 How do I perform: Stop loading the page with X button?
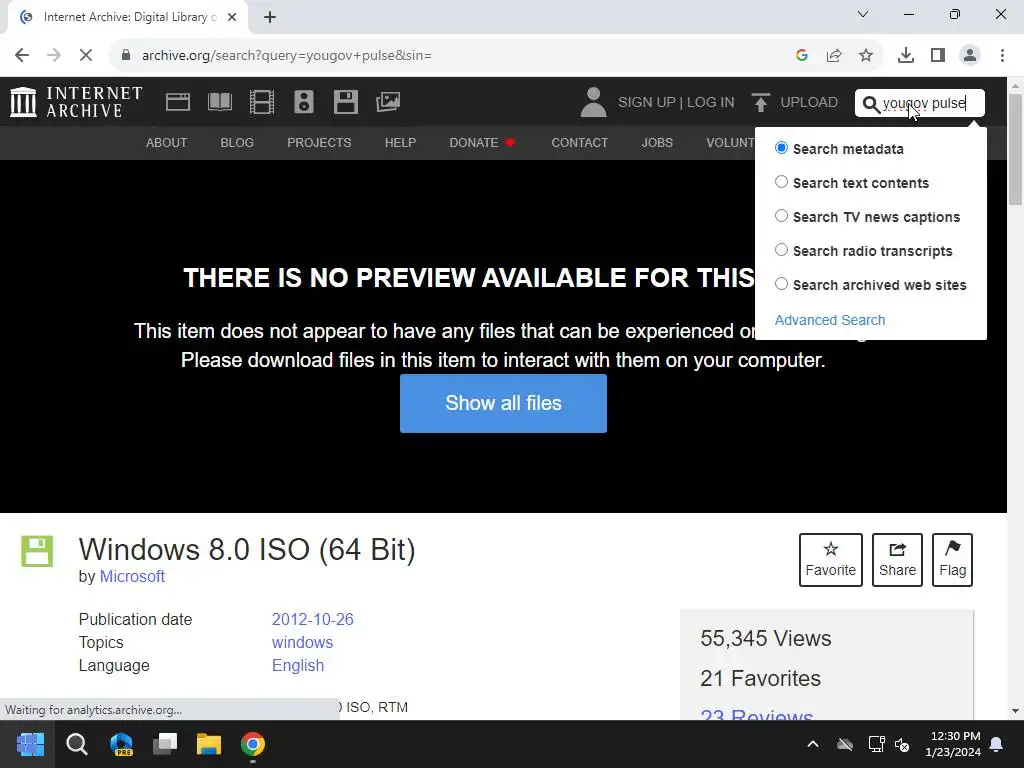[x=86, y=56]
